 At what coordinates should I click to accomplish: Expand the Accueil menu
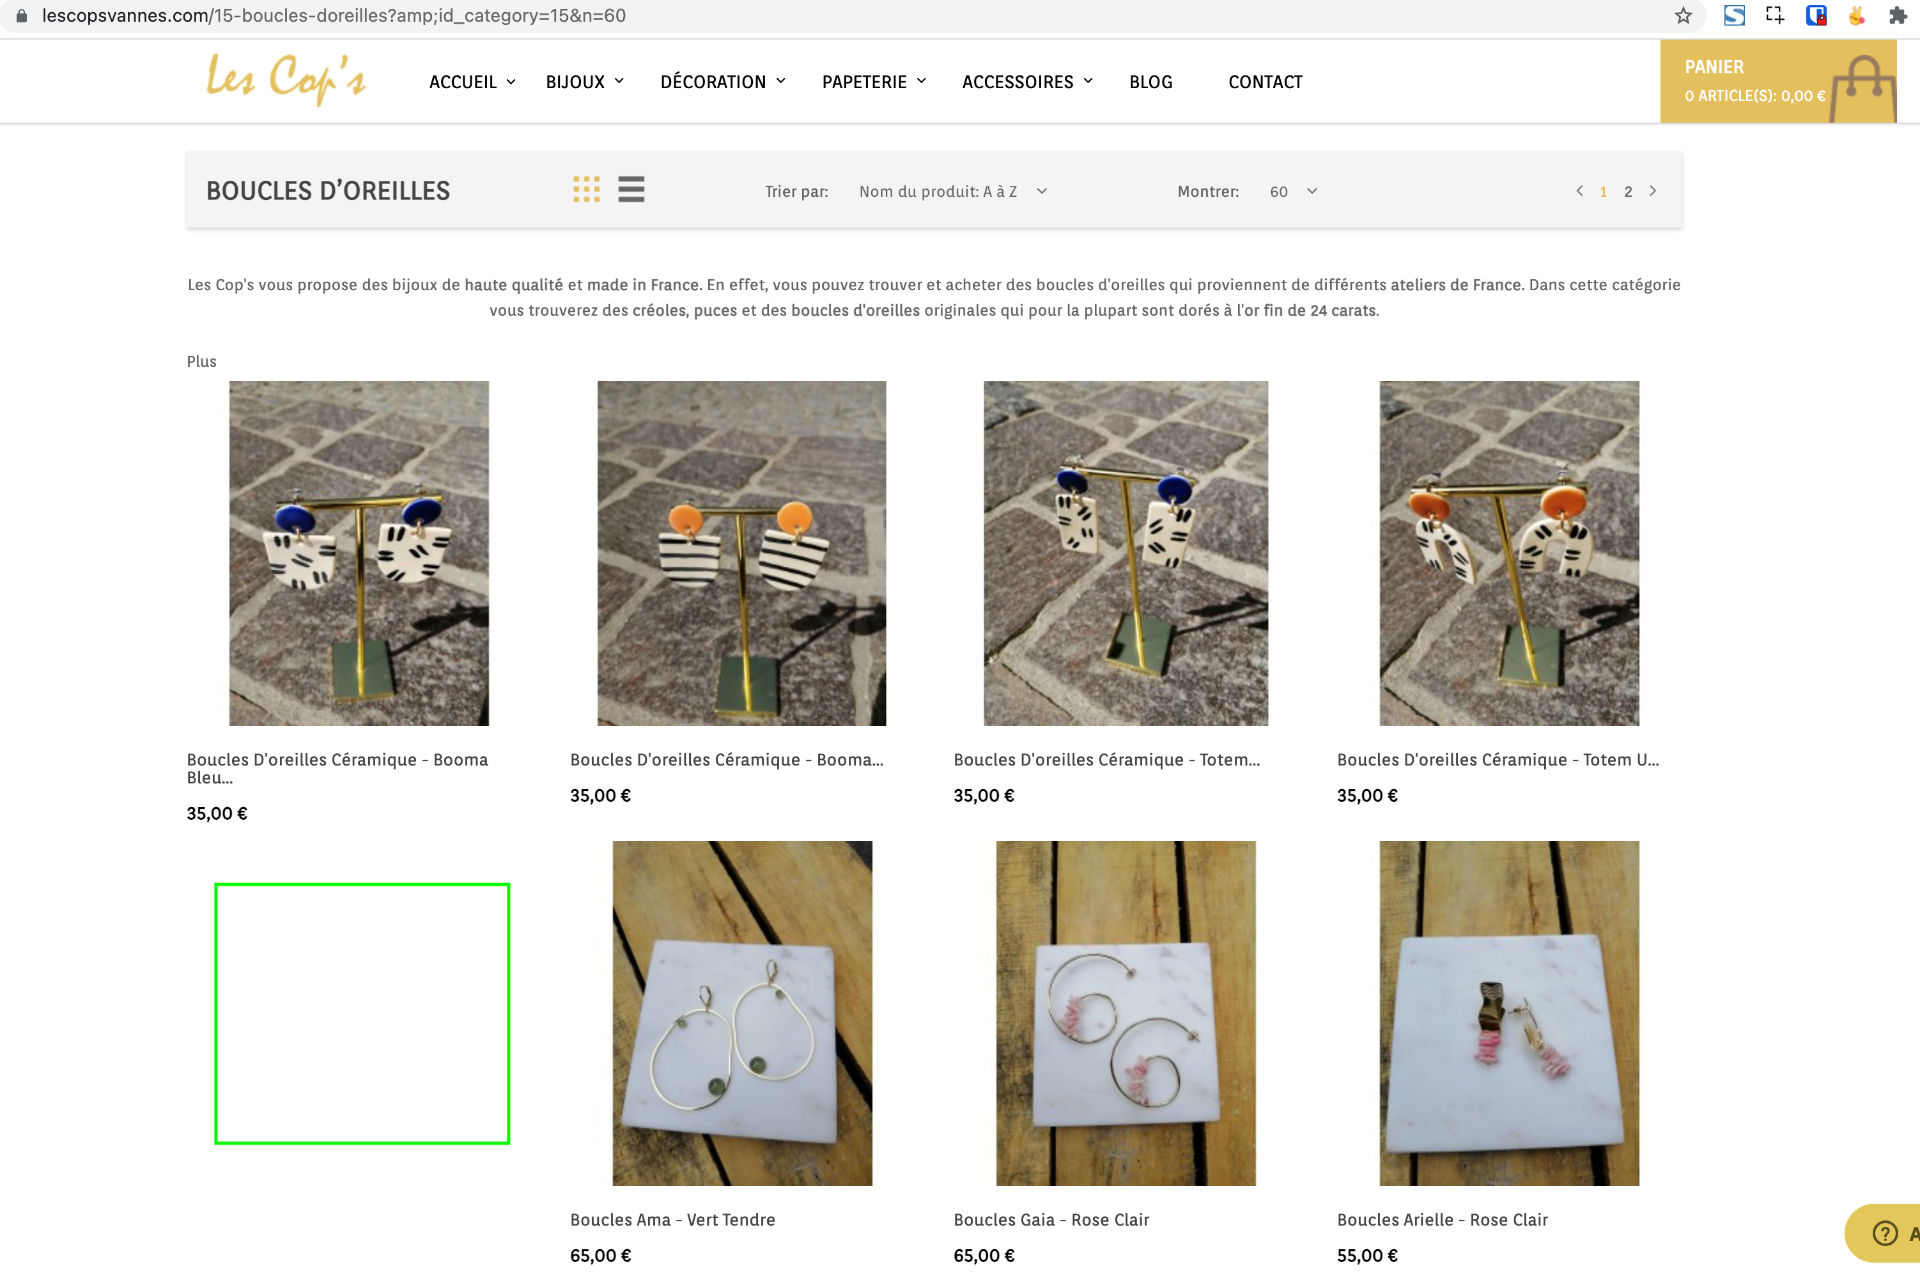[x=472, y=82]
